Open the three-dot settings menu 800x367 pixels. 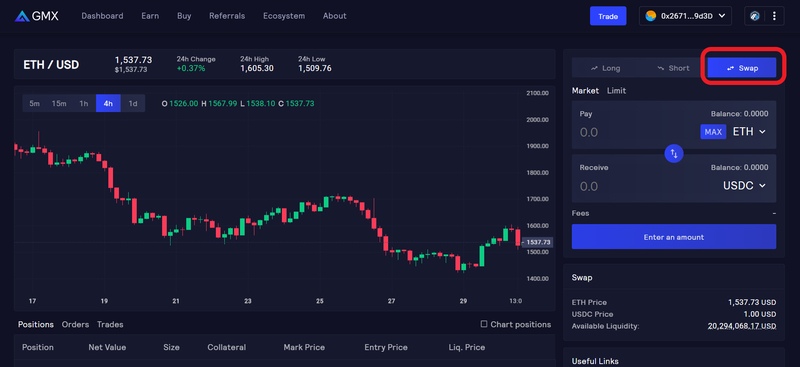[774, 16]
